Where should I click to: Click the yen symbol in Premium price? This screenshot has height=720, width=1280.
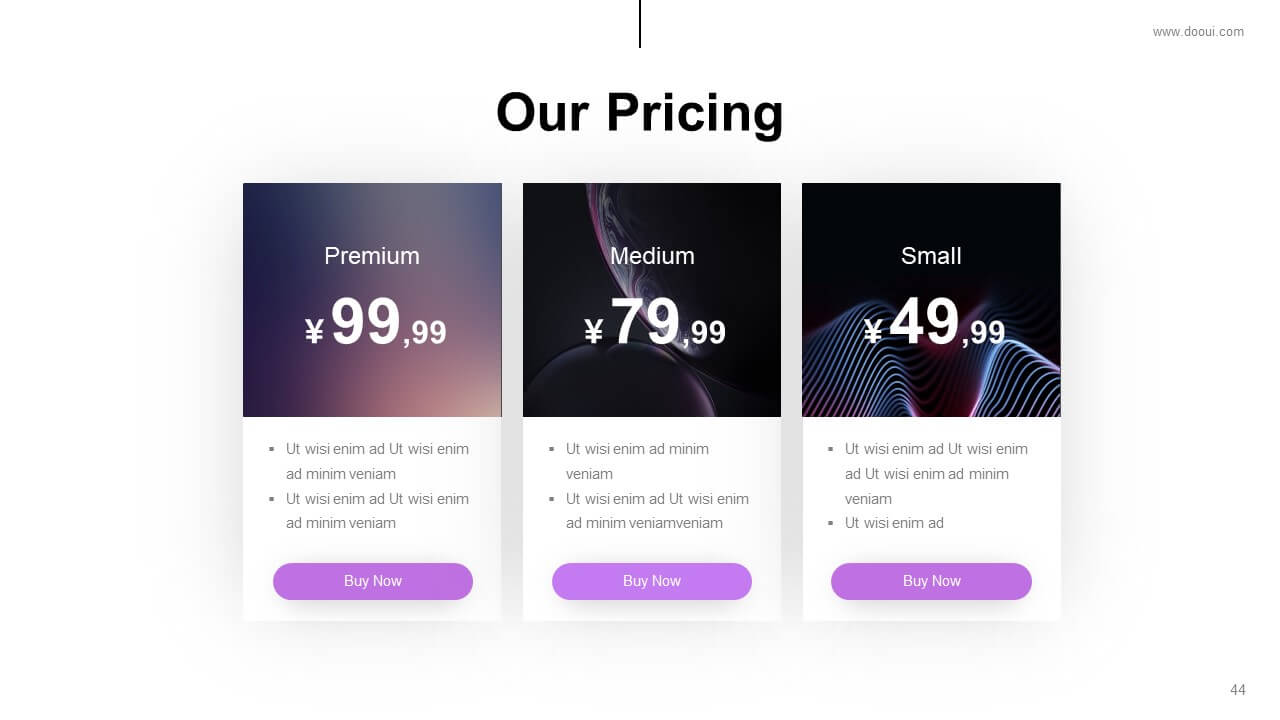click(x=314, y=331)
